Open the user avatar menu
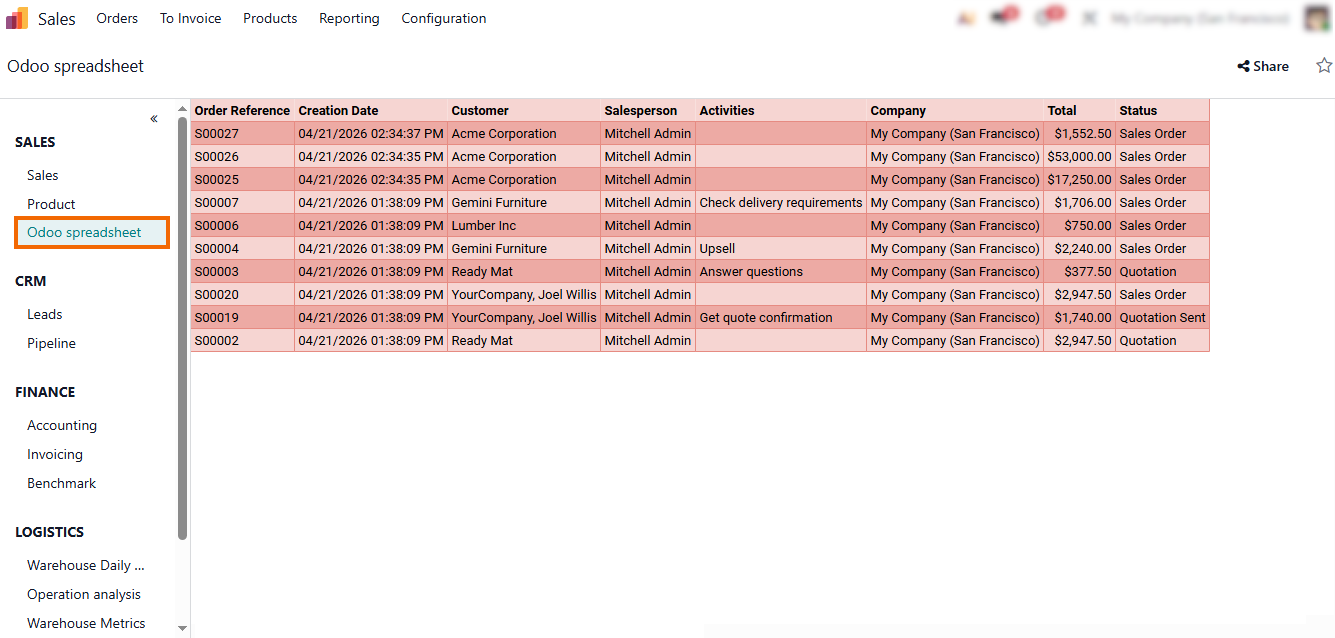 (x=1318, y=18)
